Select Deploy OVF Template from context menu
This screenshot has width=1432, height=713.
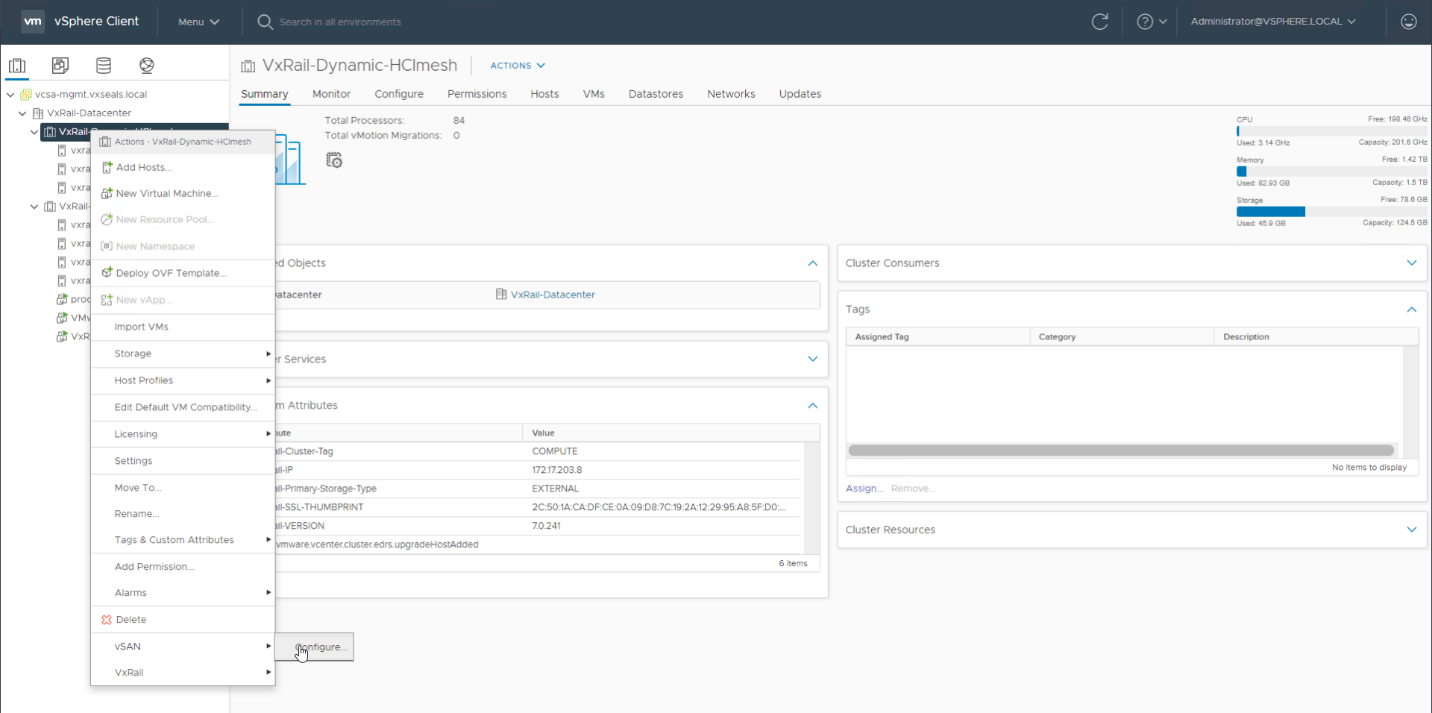(x=171, y=273)
